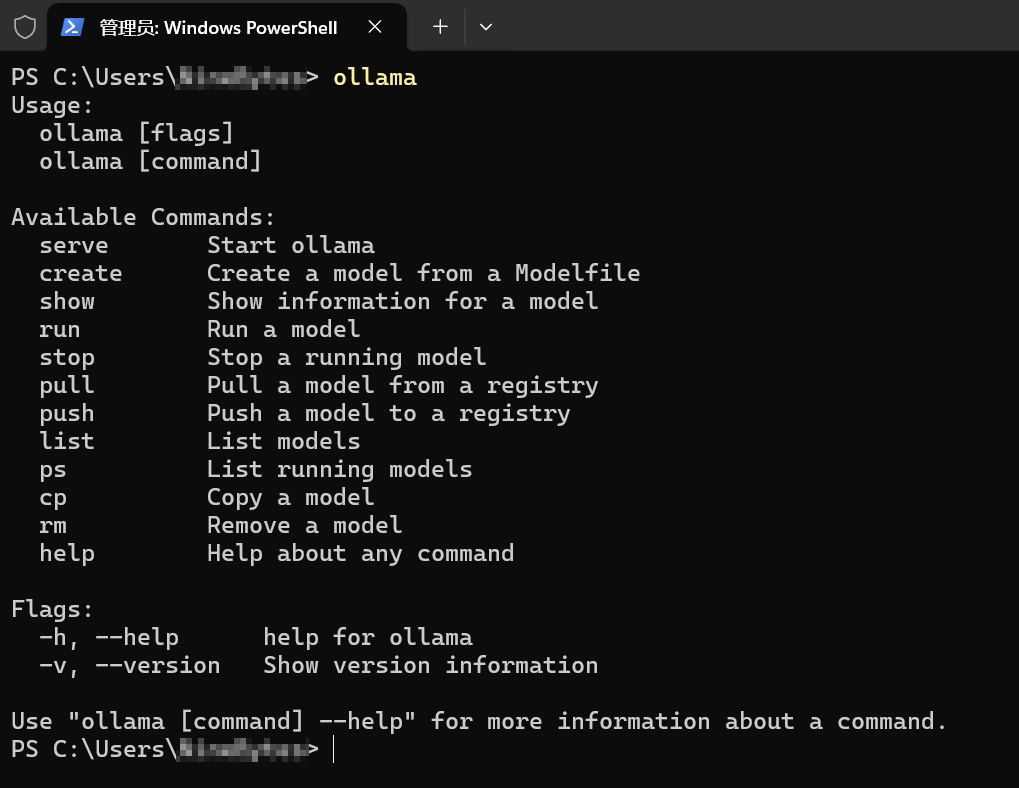Click the 'Show version information' description

coord(430,665)
